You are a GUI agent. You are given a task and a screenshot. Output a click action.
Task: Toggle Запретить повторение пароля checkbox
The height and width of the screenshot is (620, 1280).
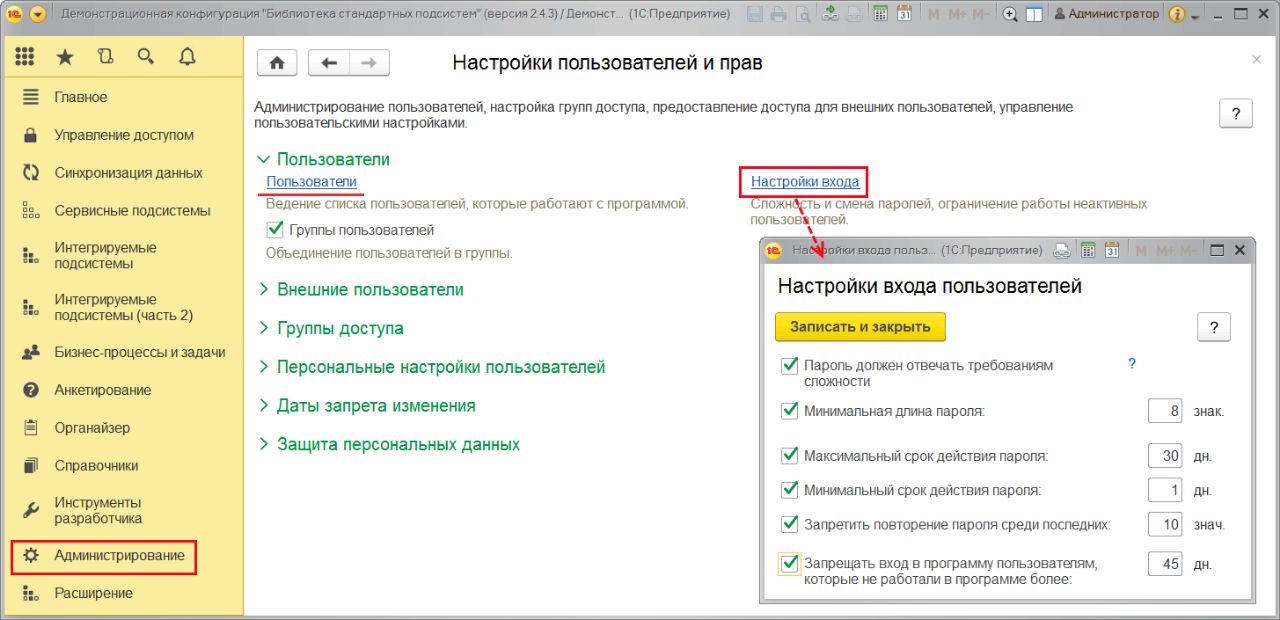point(790,524)
